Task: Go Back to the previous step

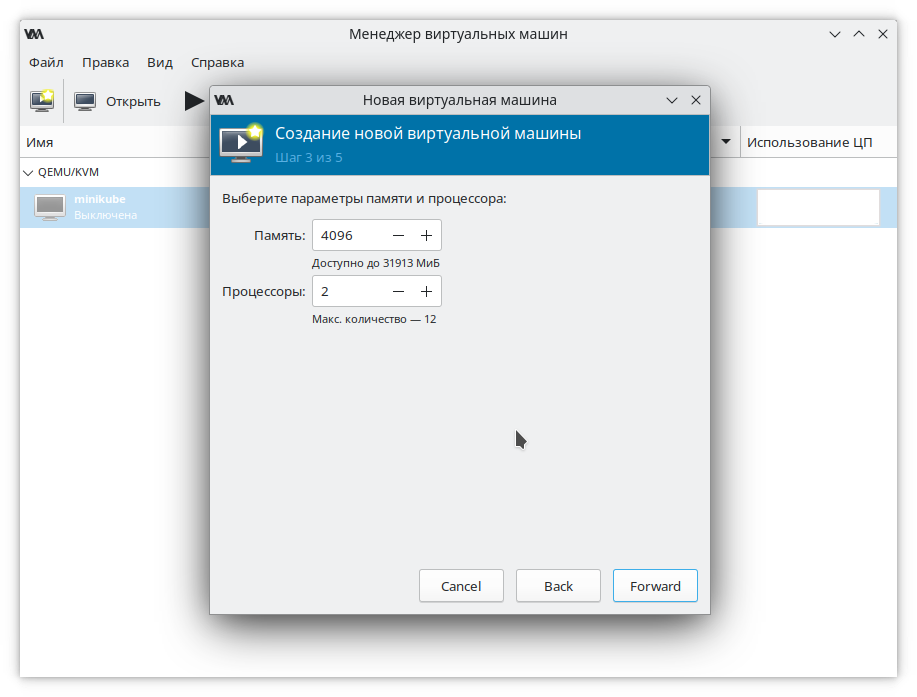Action: (558, 586)
